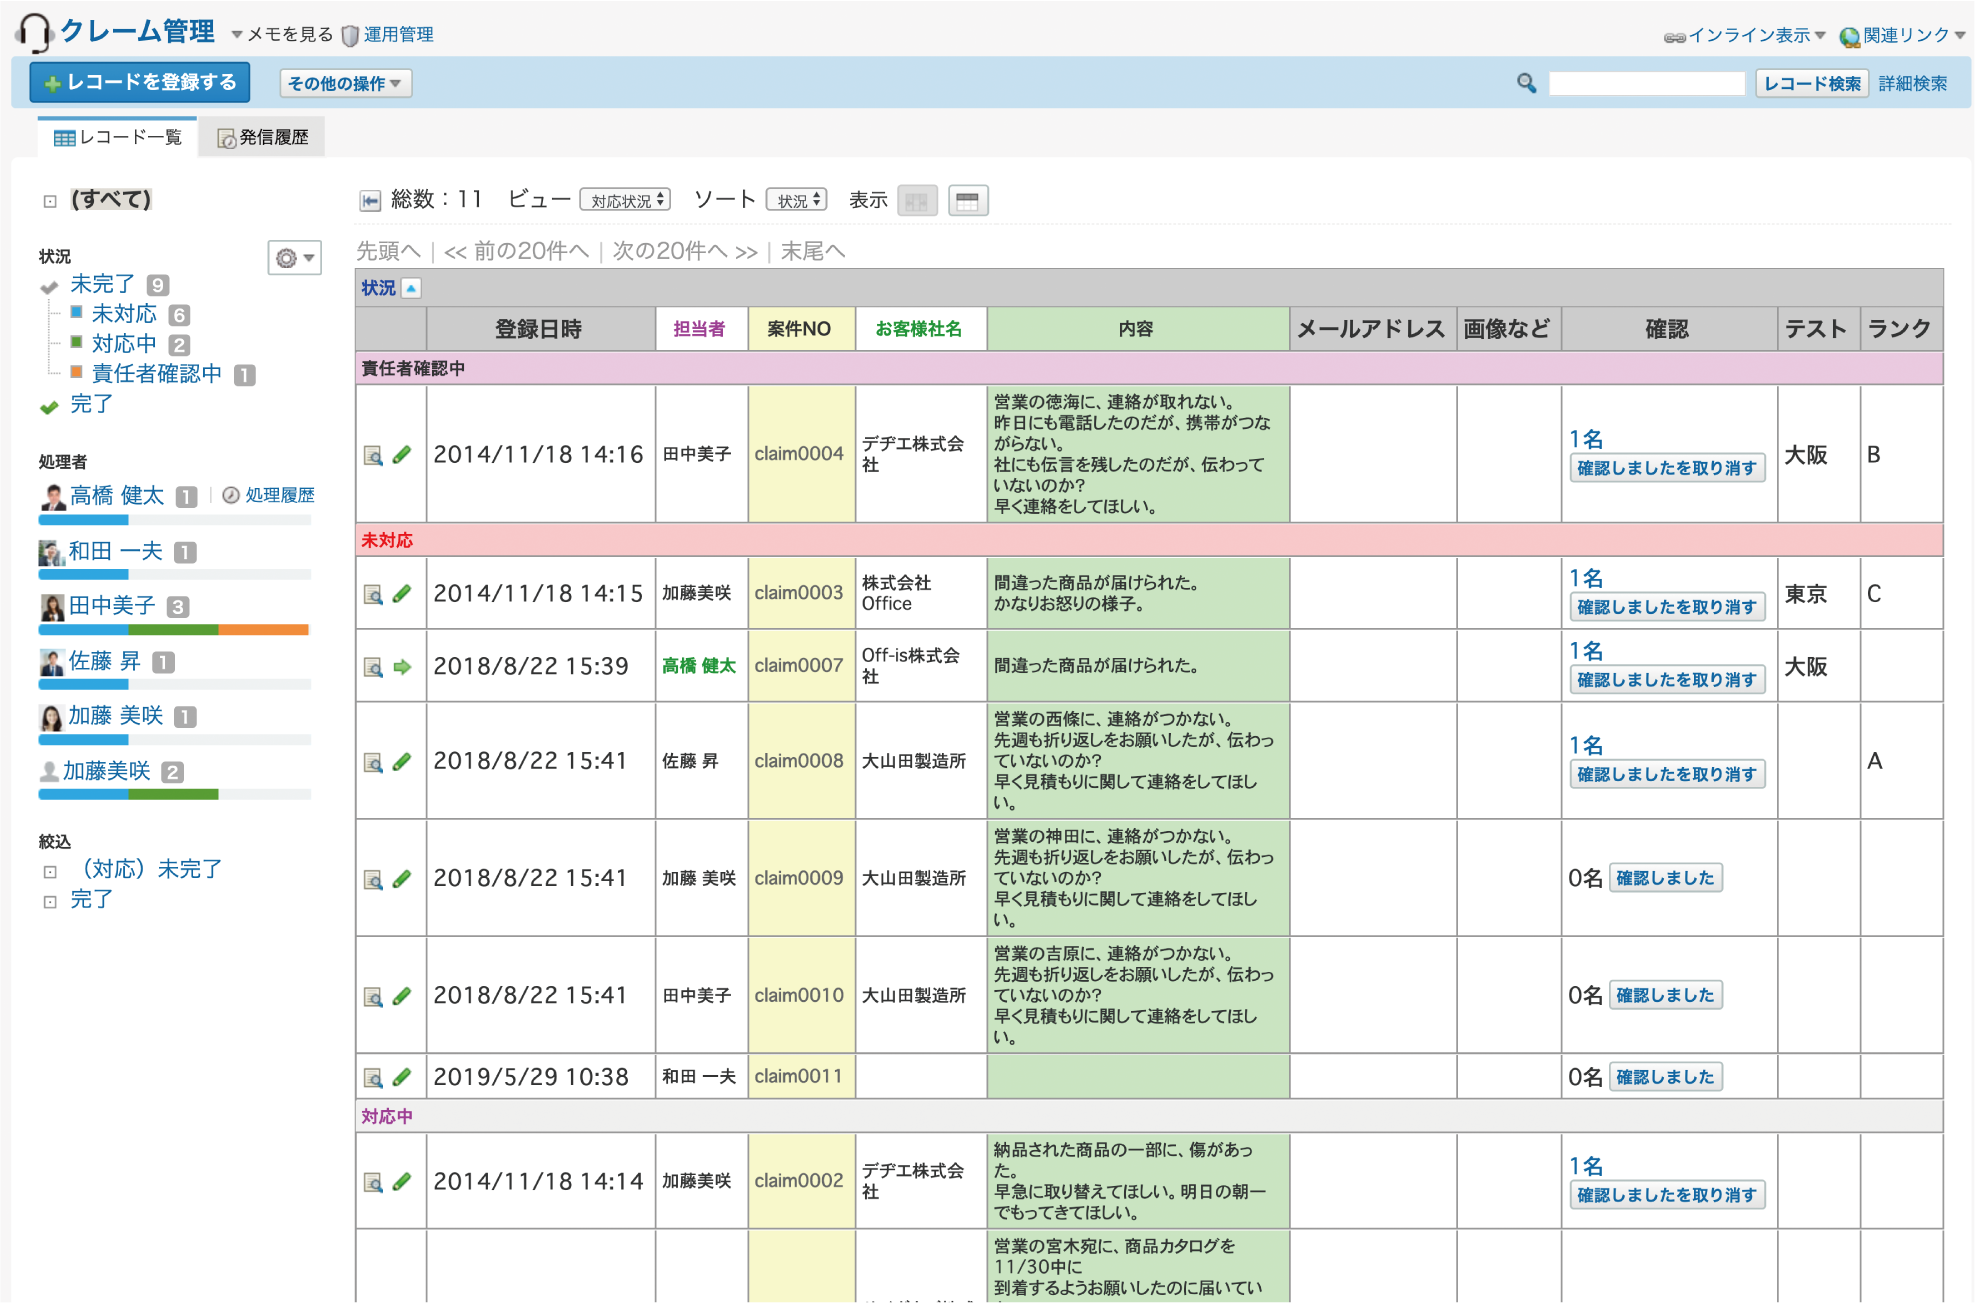Click the magnifier search icon

[1526, 83]
